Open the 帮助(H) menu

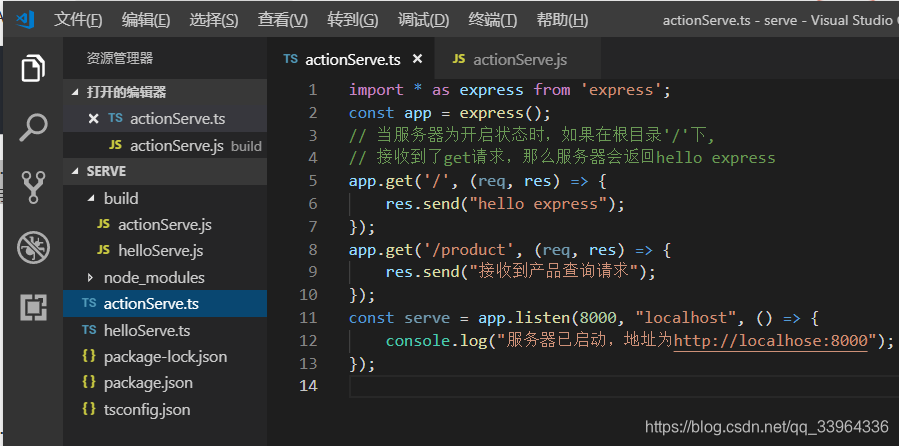tap(562, 21)
